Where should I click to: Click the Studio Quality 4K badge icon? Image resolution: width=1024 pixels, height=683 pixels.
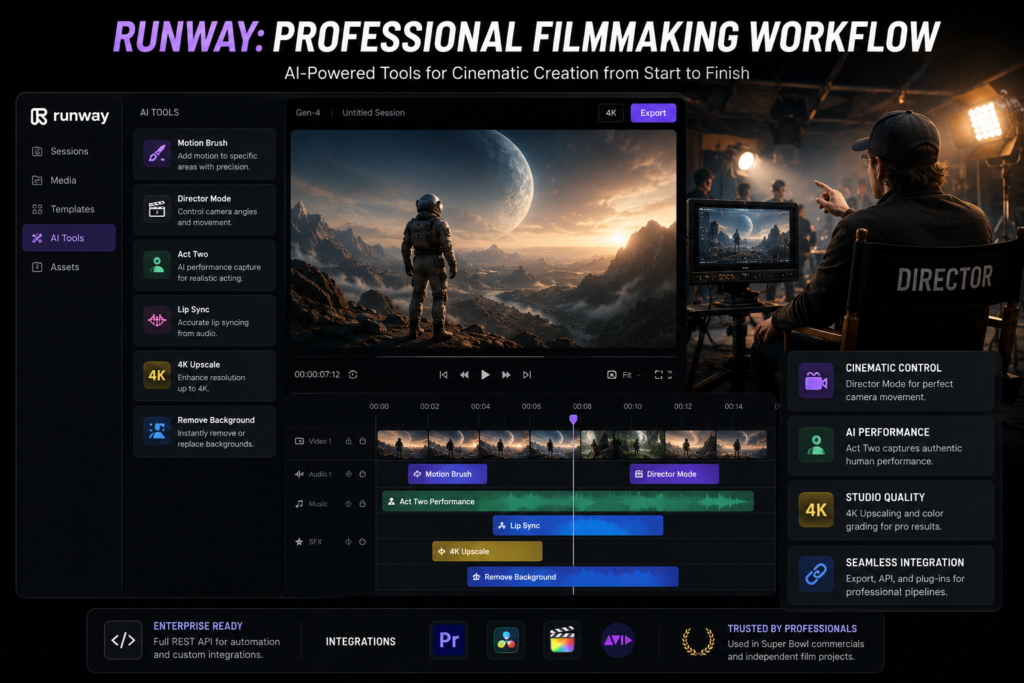pyautogui.click(x=816, y=510)
